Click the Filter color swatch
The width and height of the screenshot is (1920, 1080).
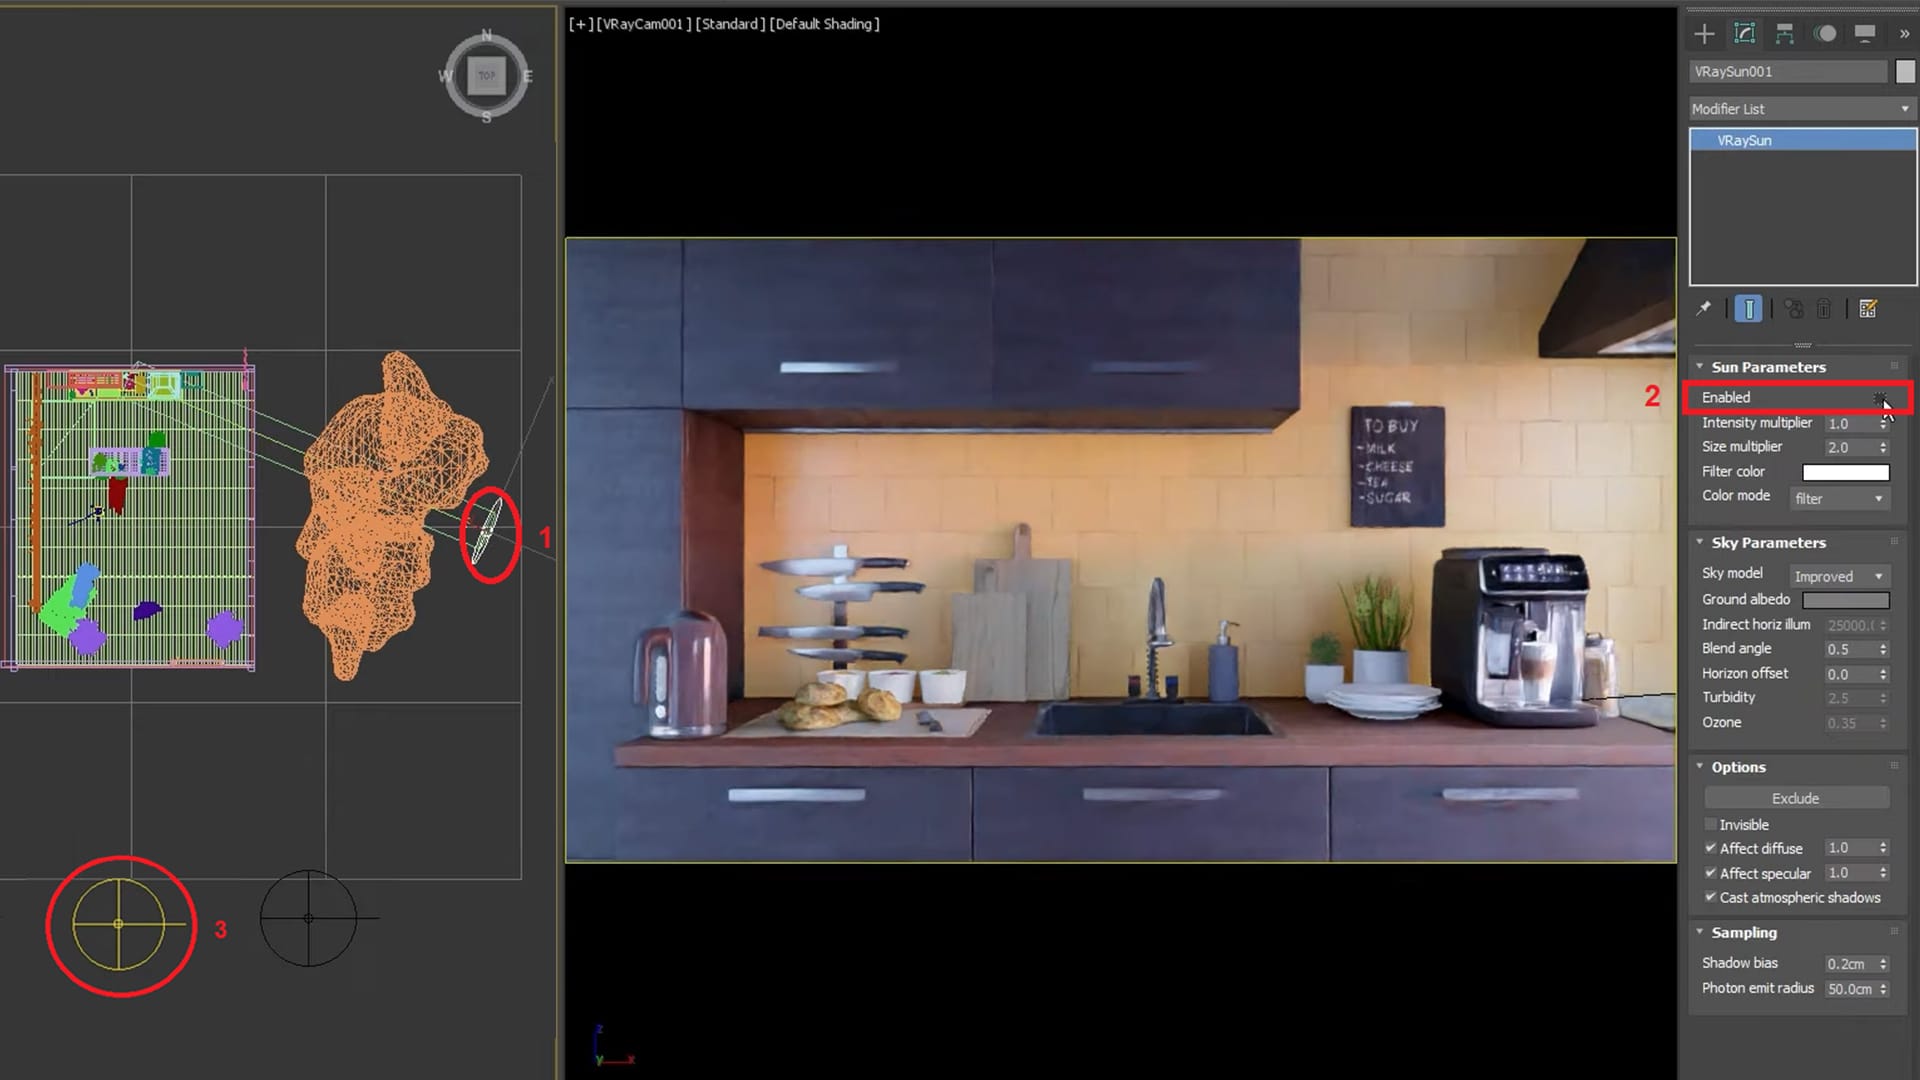click(x=1845, y=471)
